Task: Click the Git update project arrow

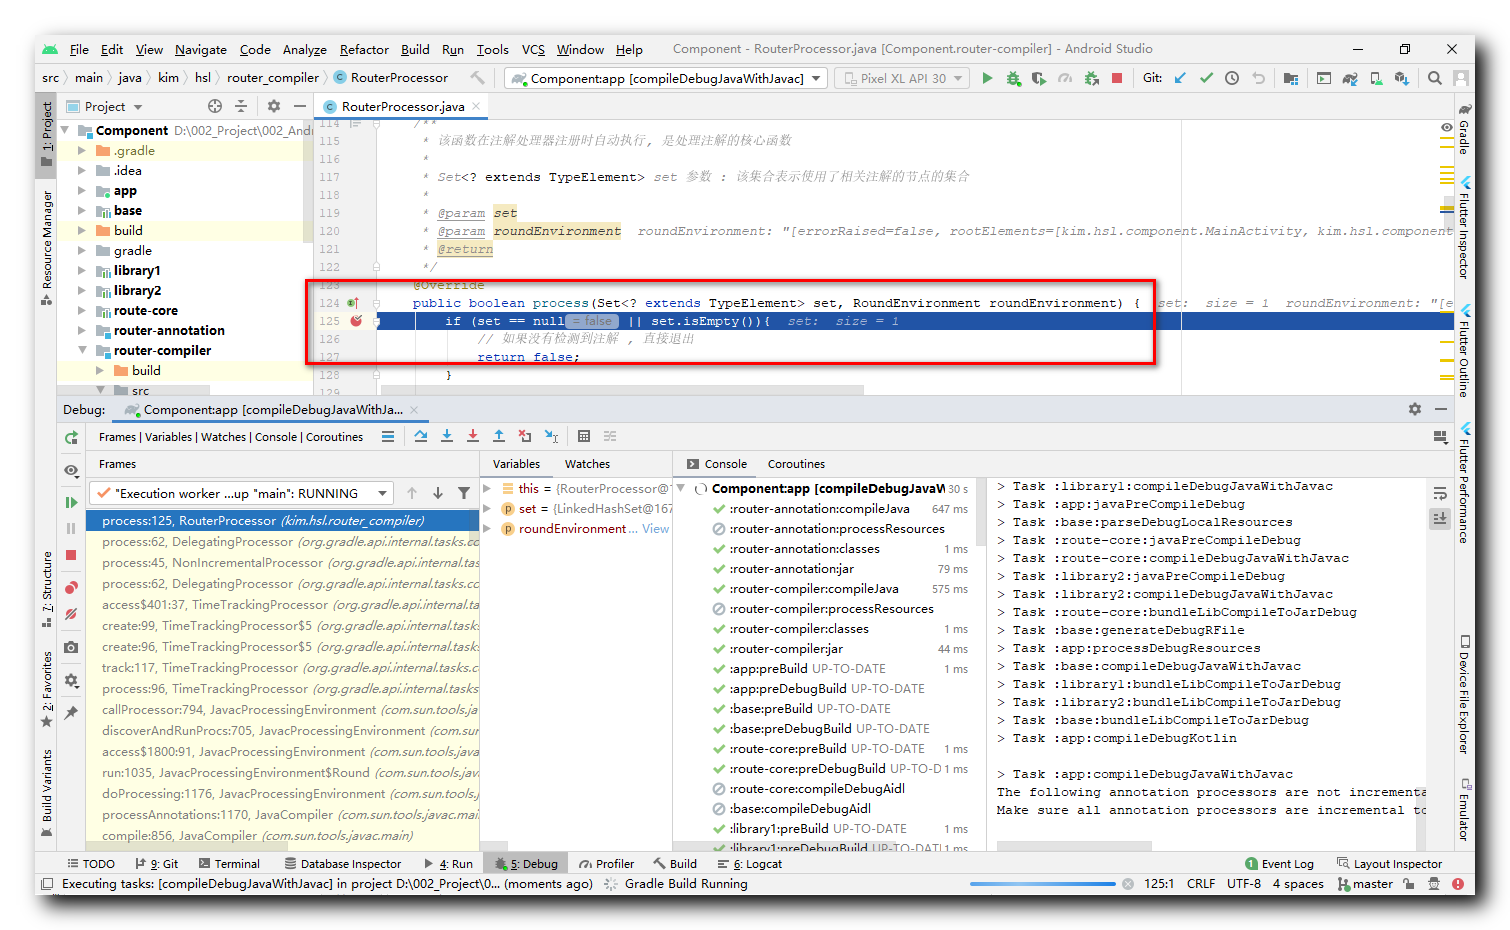Action: click(1180, 78)
